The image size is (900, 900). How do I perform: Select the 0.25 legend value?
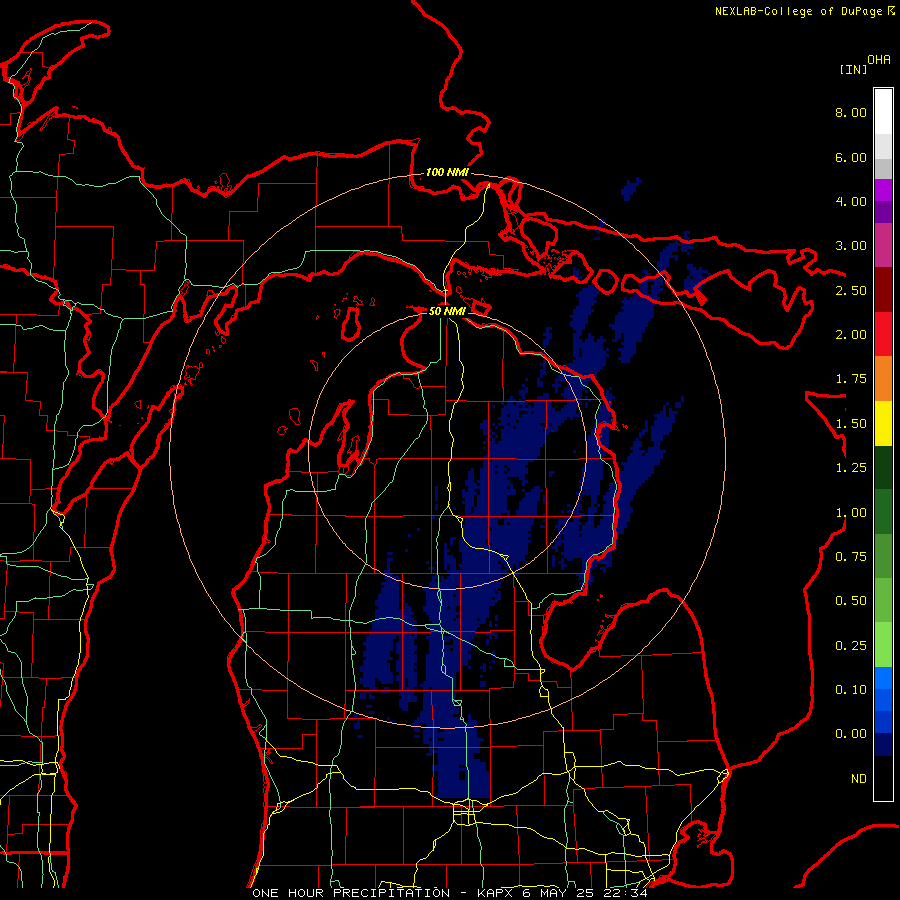851,646
